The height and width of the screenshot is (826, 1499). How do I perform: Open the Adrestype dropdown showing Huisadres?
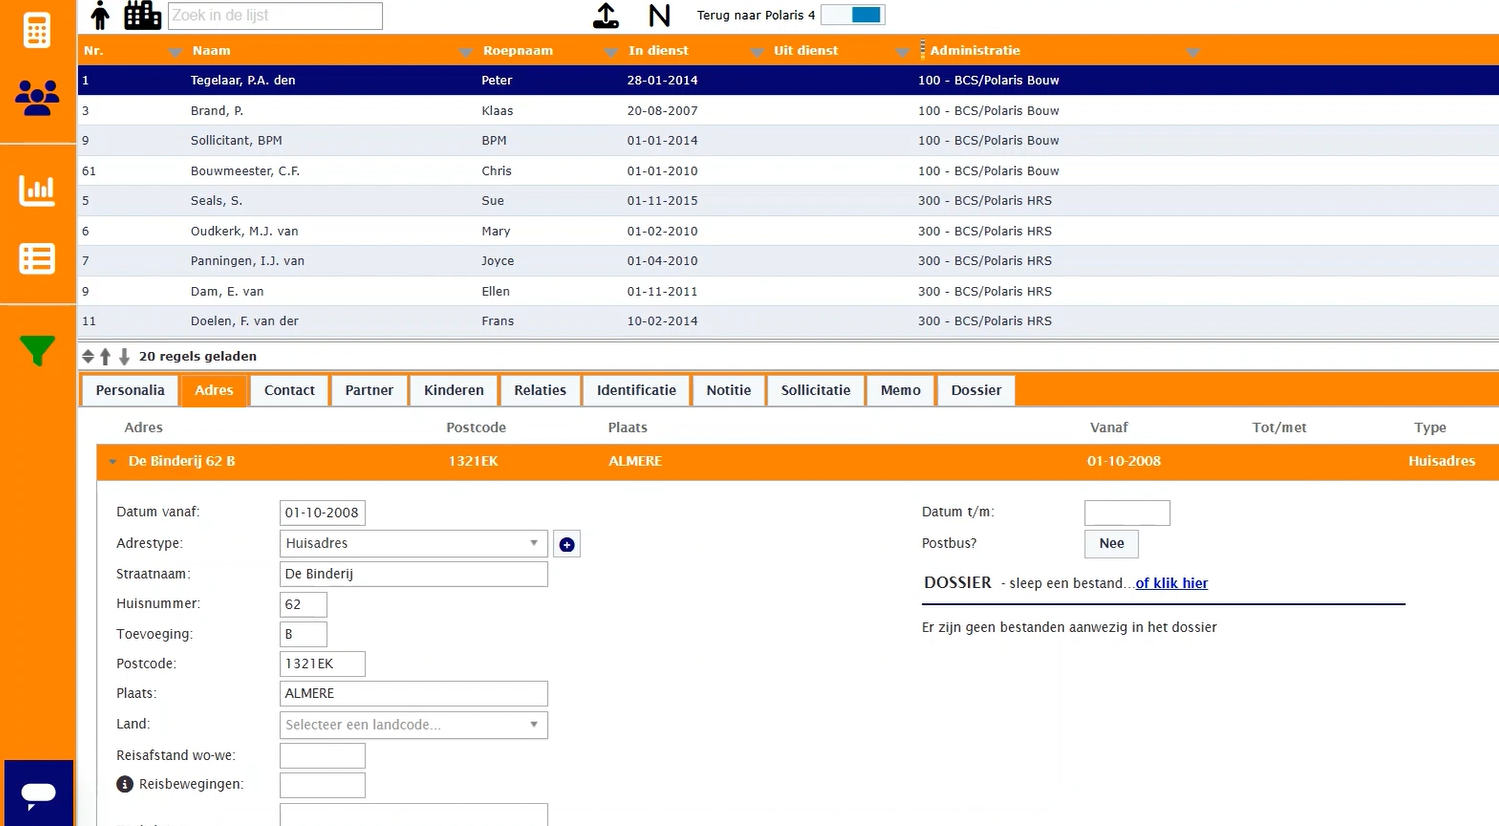pyautogui.click(x=413, y=543)
